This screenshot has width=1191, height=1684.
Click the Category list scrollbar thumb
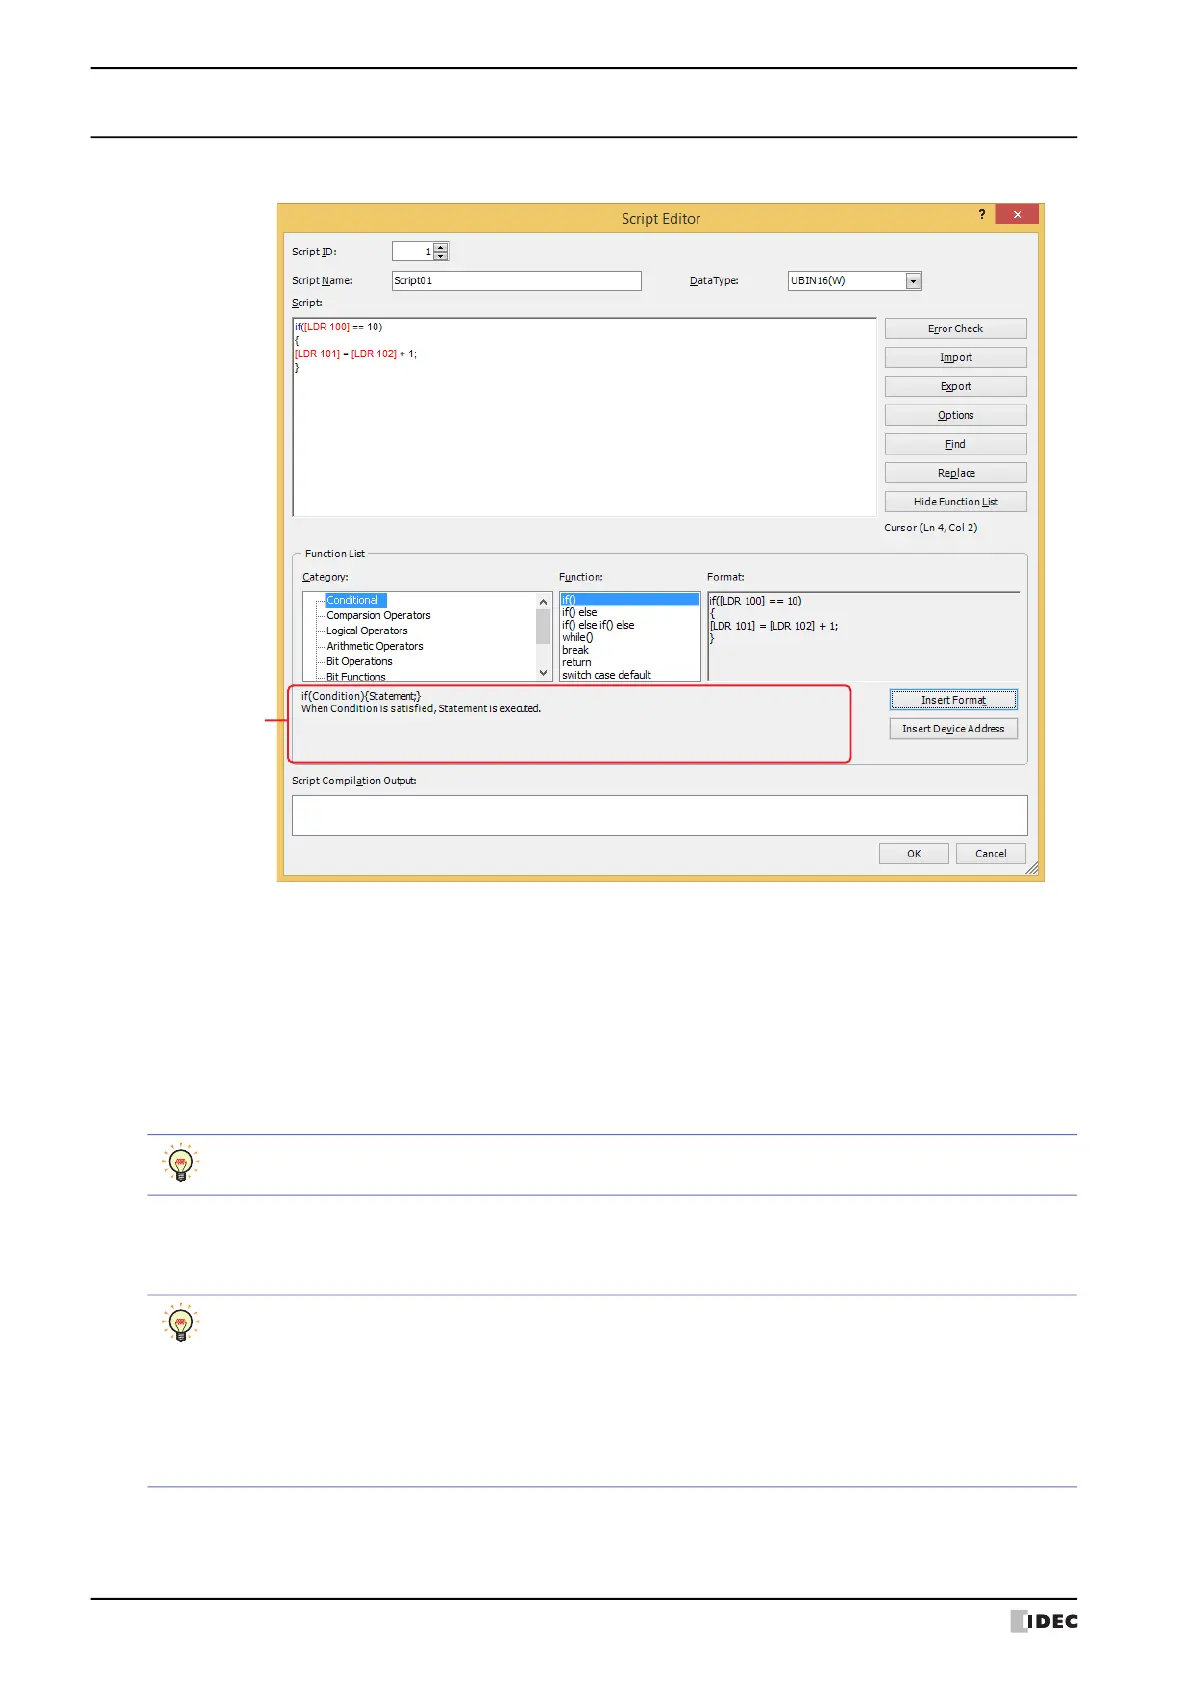pos(544,627)
